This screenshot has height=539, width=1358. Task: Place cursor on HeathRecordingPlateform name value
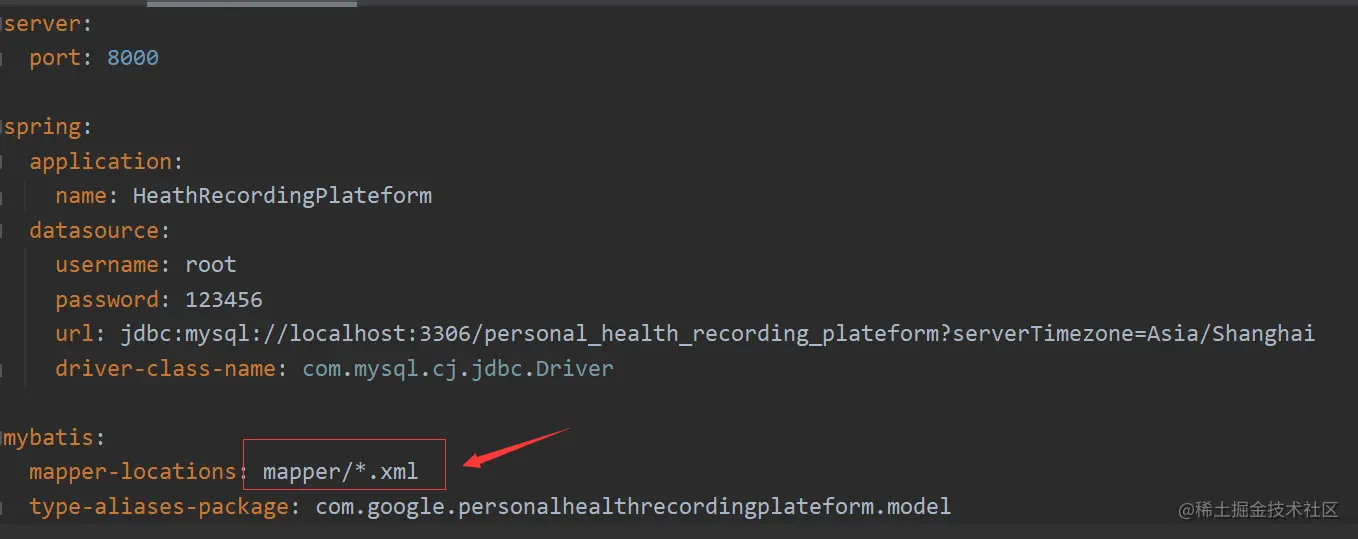pyautogui.click(x=282, y=196)
